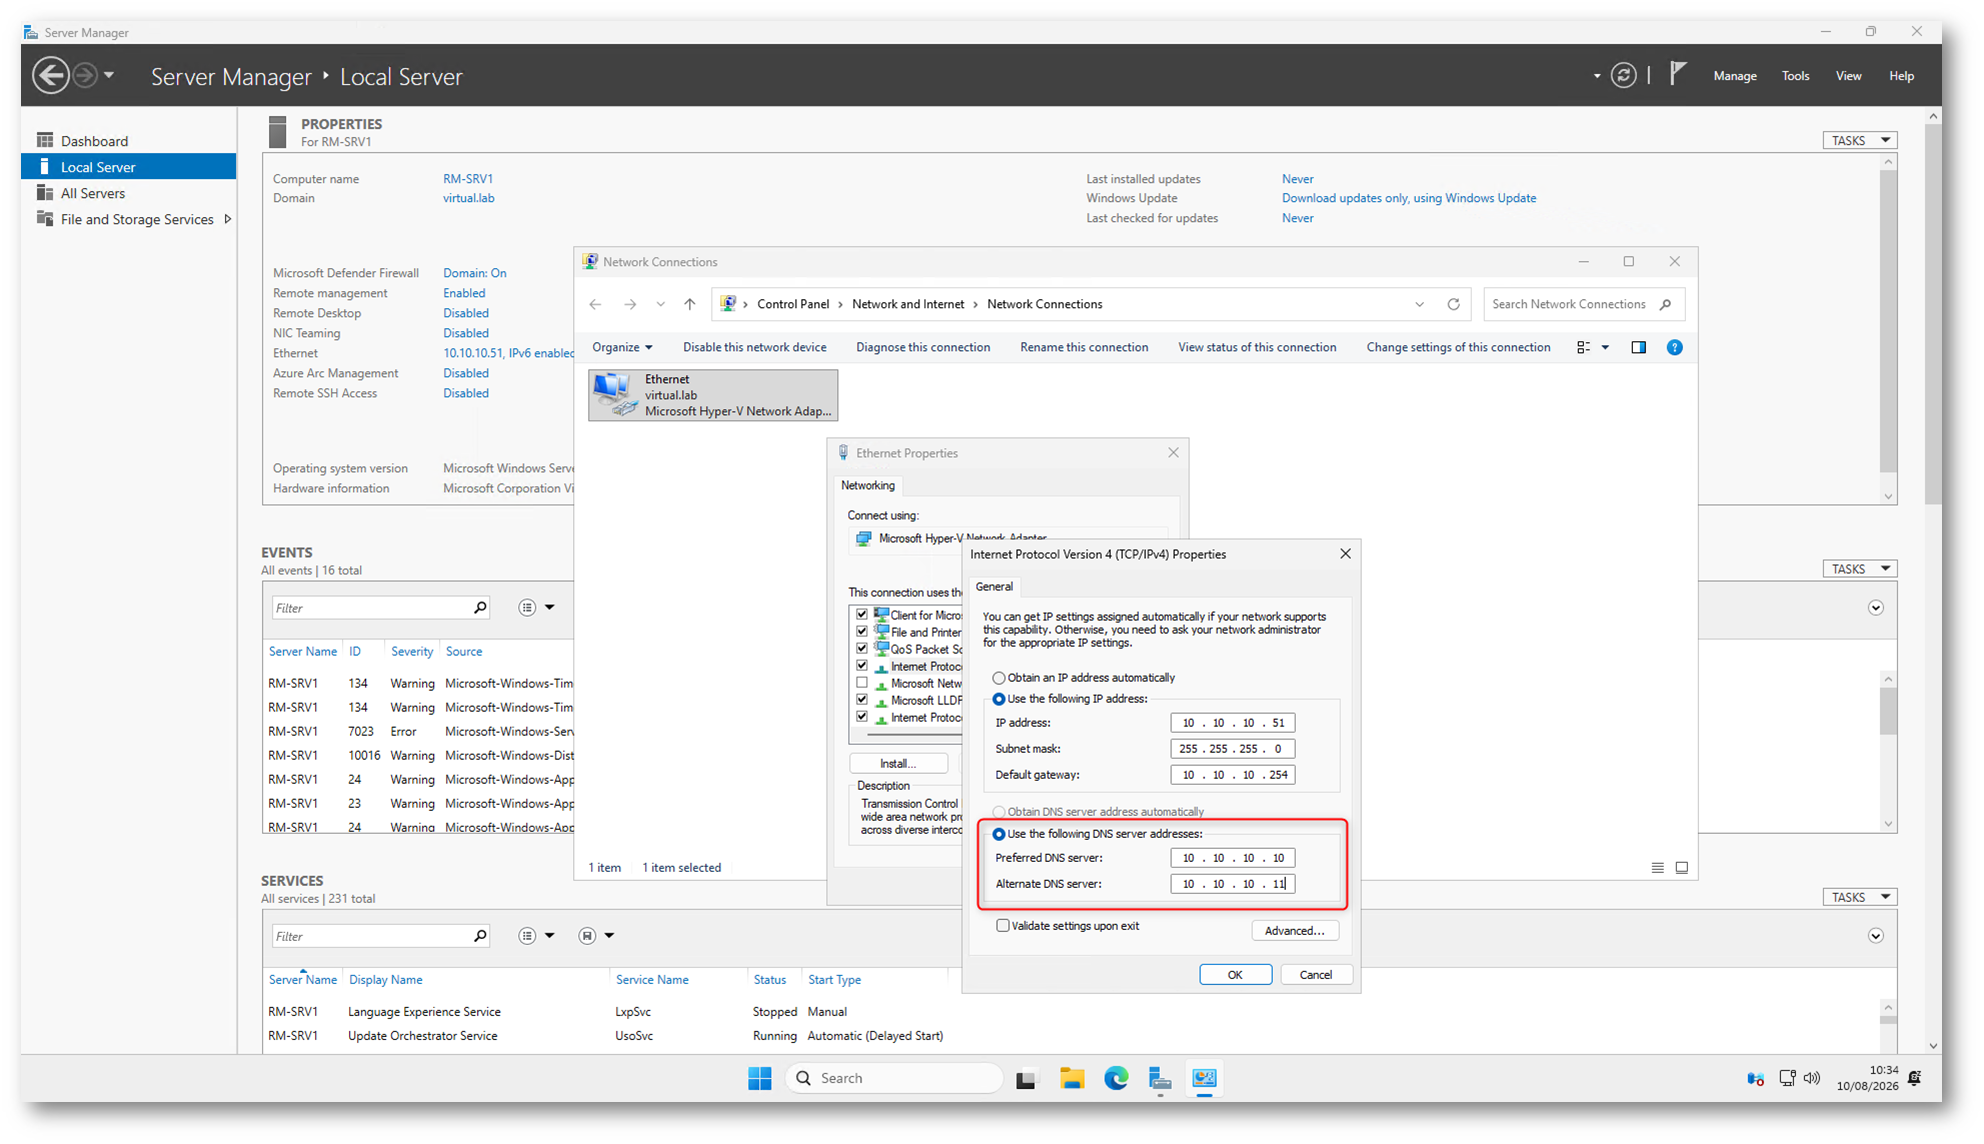Open the Tools menu

coord(1796,76)
